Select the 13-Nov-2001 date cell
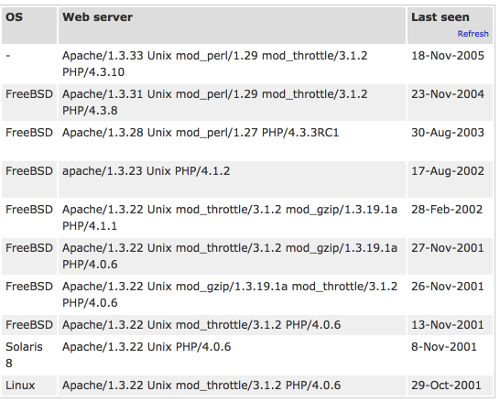The image size is (500, 402). point(448,325)
